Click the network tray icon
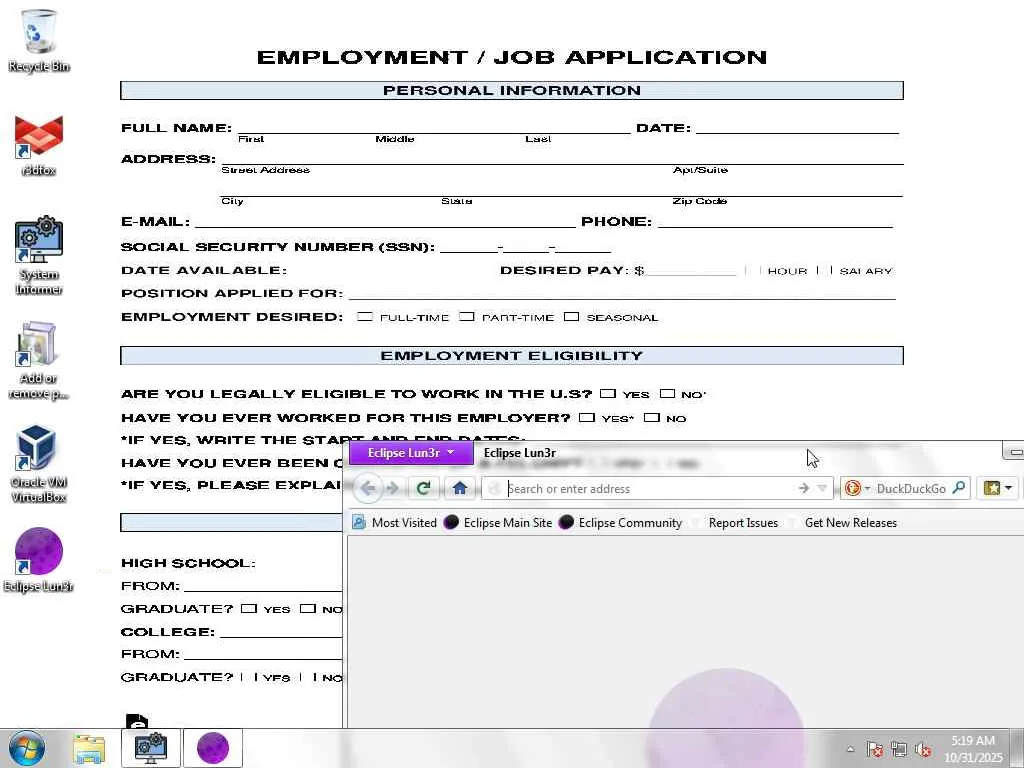The image size is (1024, 768). [x=899, y=749]
